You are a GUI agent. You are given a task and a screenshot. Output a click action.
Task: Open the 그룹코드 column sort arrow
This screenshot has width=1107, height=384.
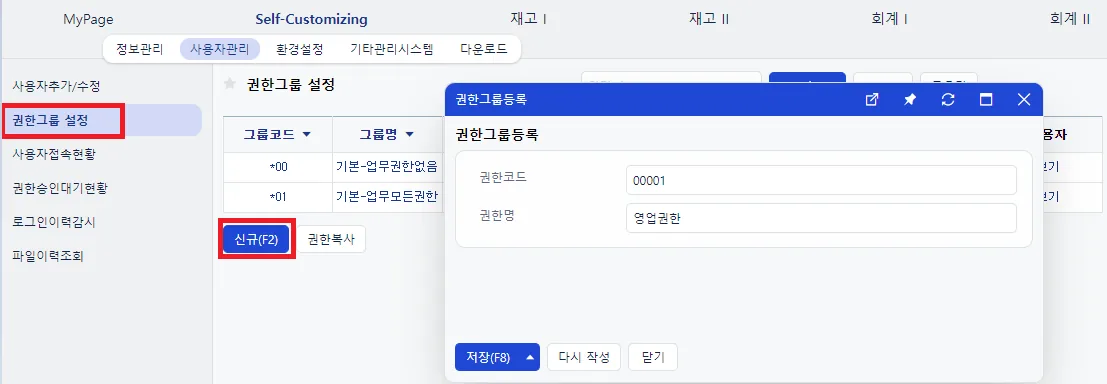click(306, 133)
